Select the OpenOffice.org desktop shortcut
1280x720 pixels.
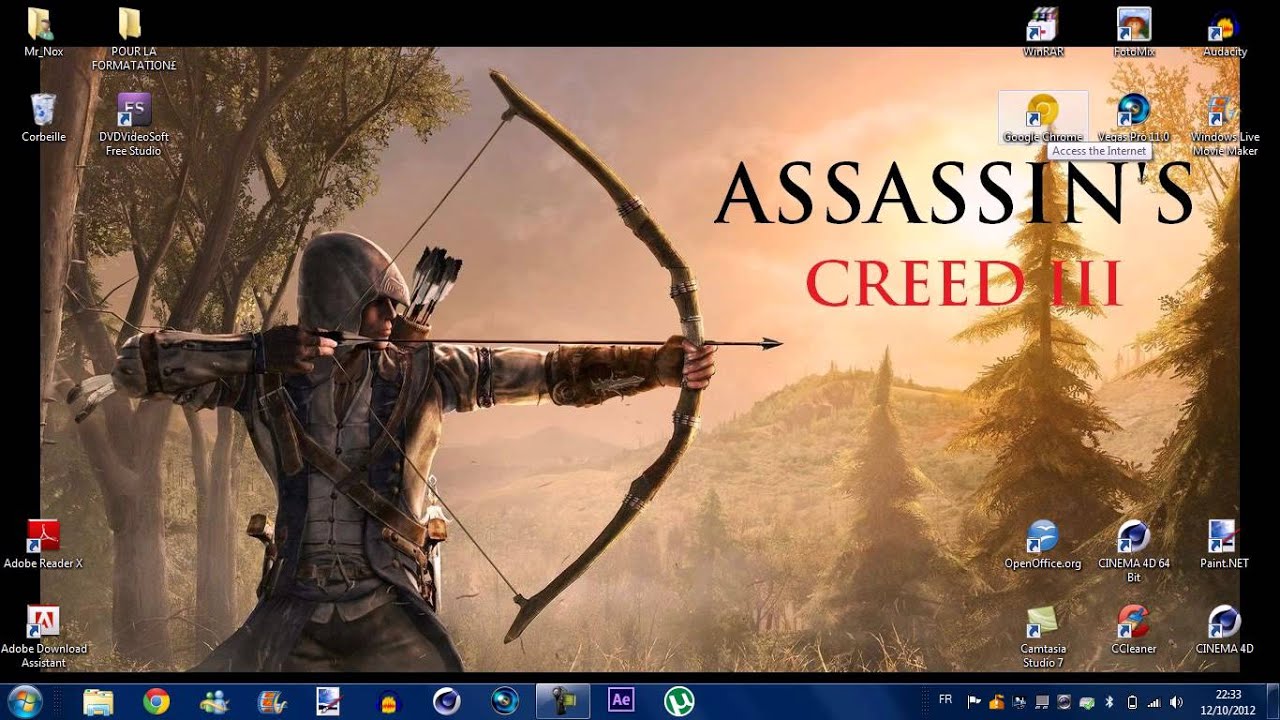click(1043, 545)
